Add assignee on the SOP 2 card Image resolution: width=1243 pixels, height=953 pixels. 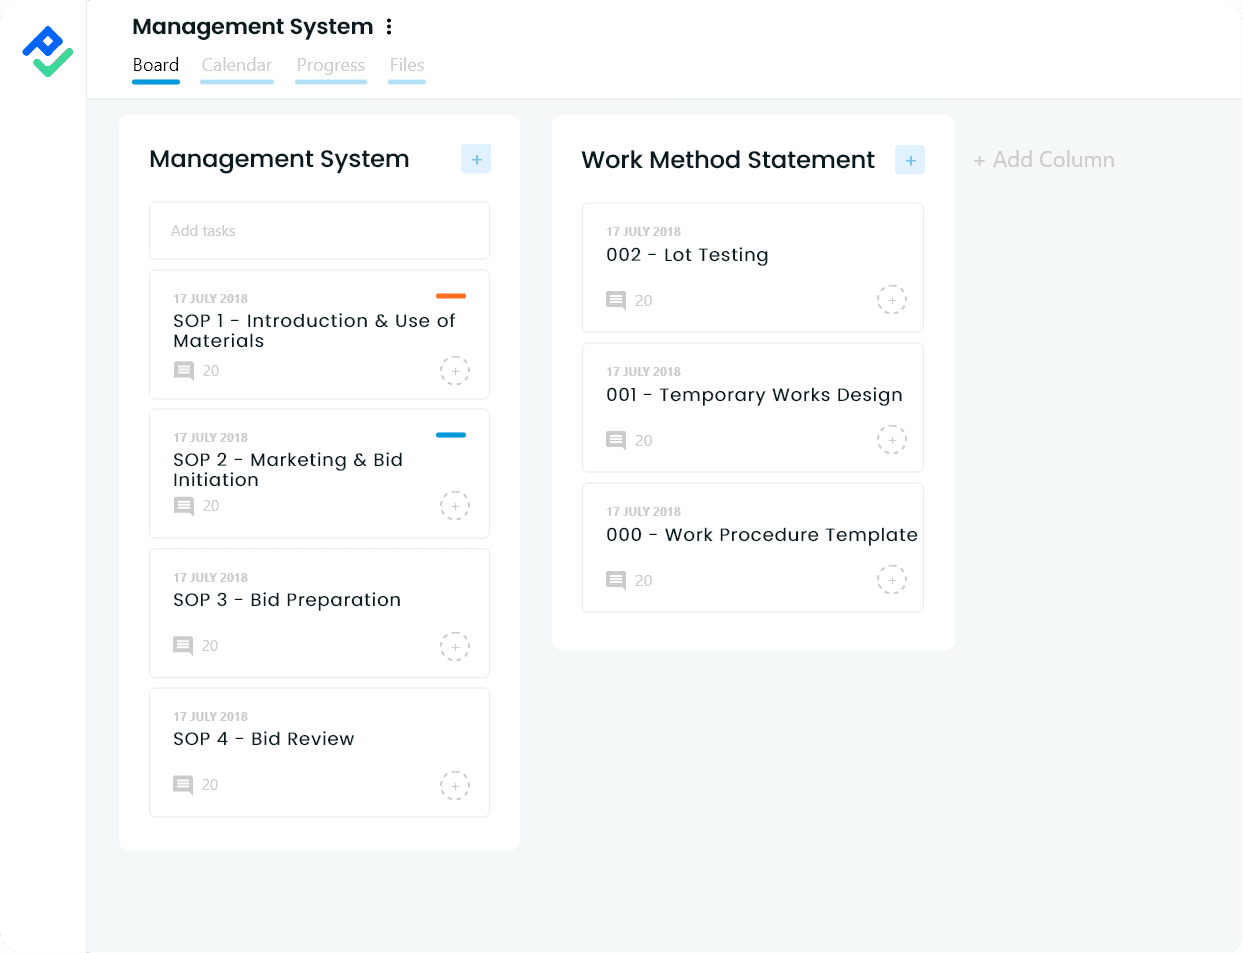point(455,506)
